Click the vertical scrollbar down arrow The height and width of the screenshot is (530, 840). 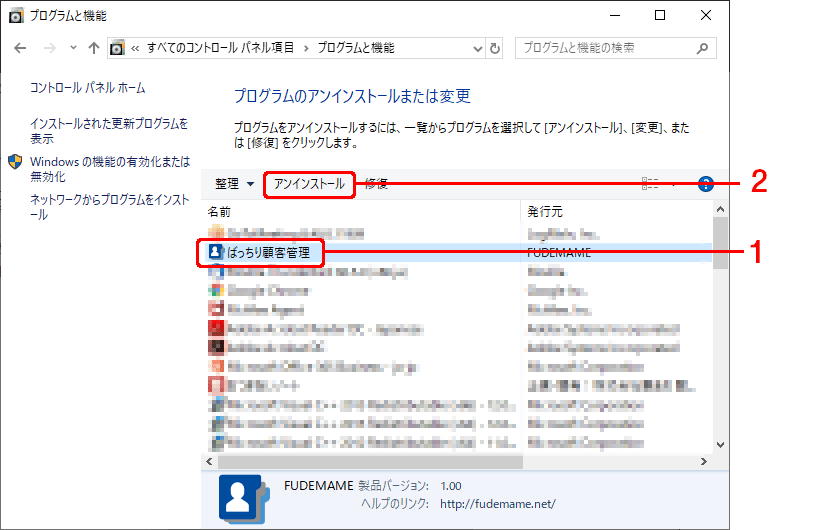[721, 445]
